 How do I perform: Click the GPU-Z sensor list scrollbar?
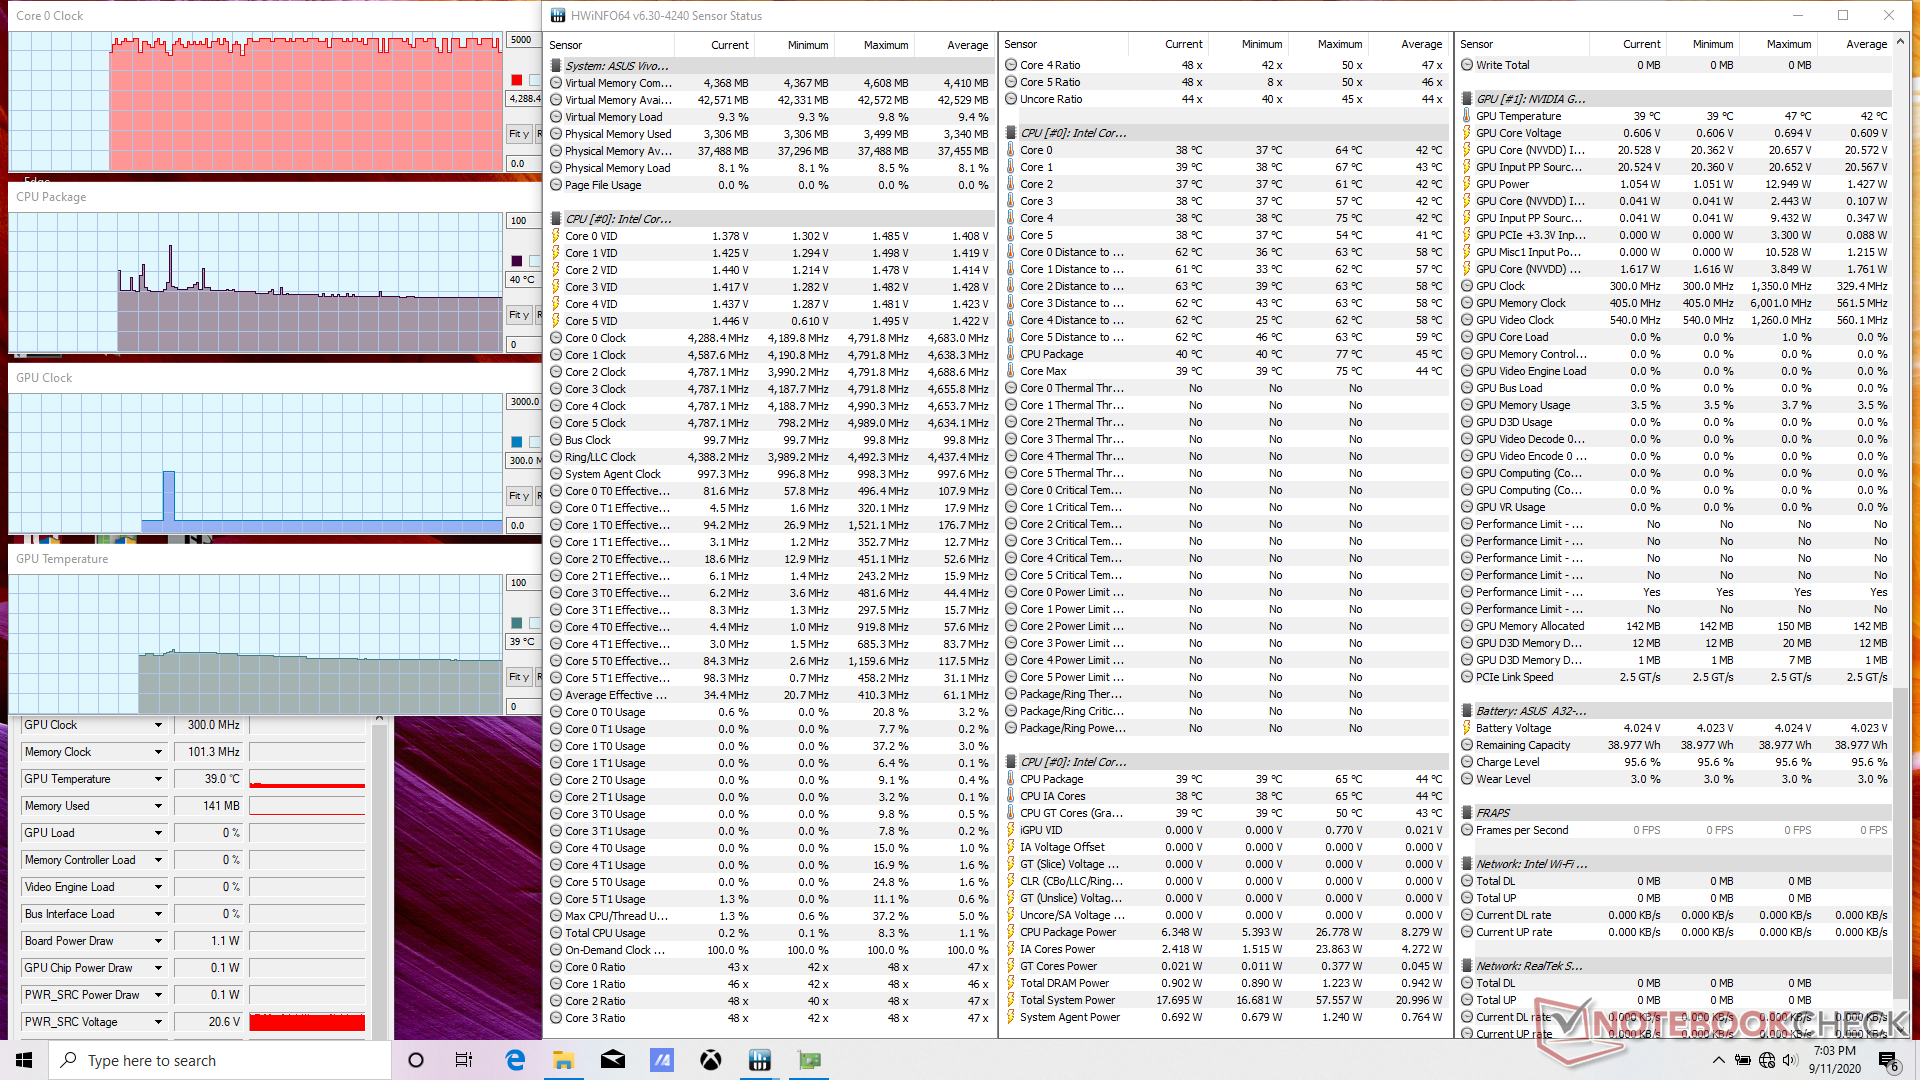point(379,878)
